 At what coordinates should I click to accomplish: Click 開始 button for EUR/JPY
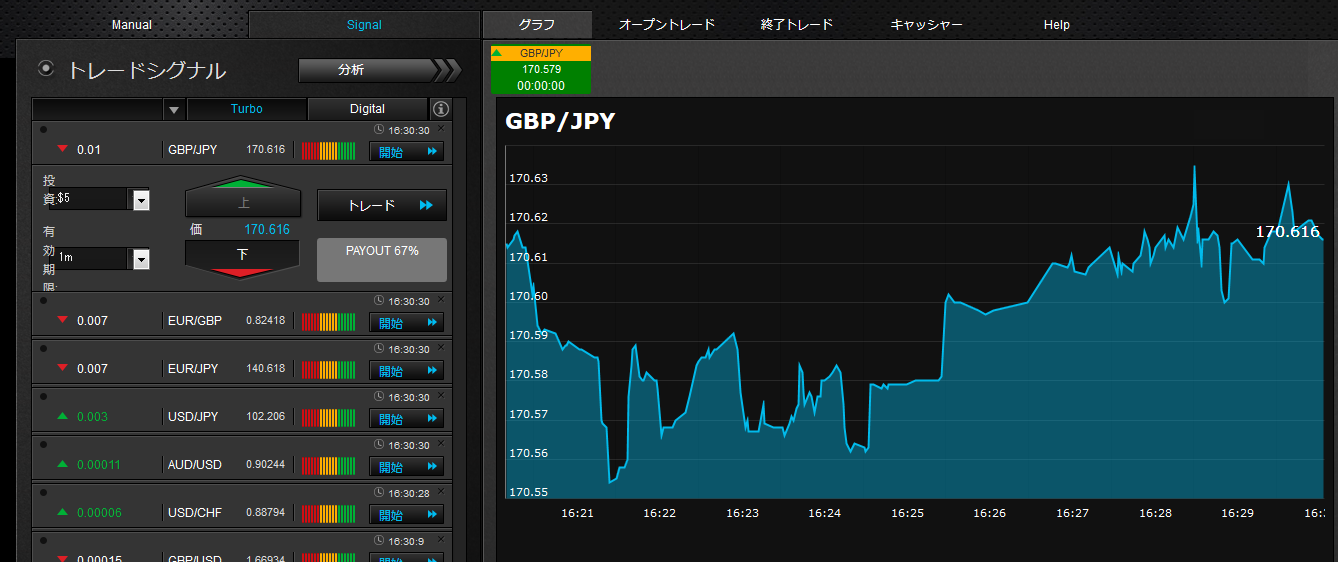(407, 371)
